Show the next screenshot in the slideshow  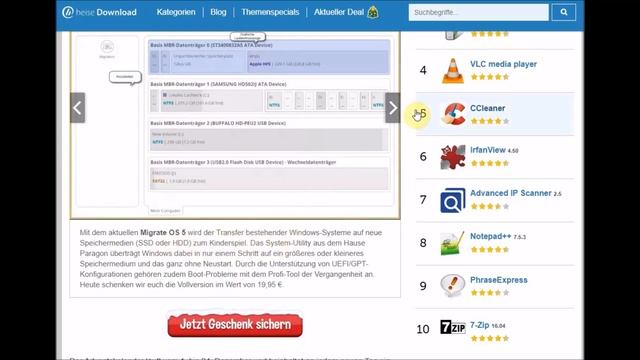click(x=392, y=108)
